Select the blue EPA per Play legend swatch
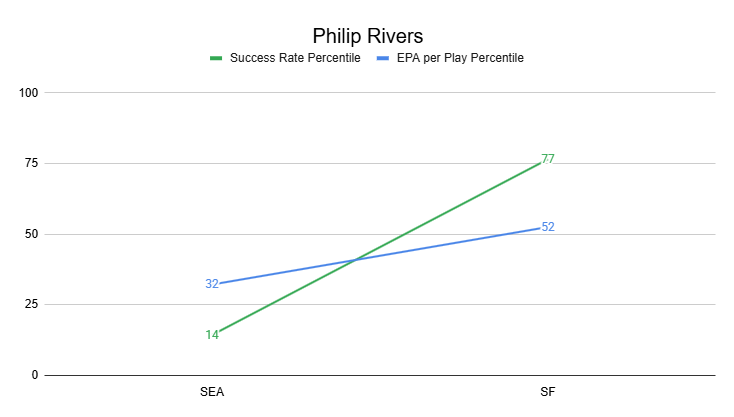The height and width of the screenshot is (417, 734). (382, 58)
